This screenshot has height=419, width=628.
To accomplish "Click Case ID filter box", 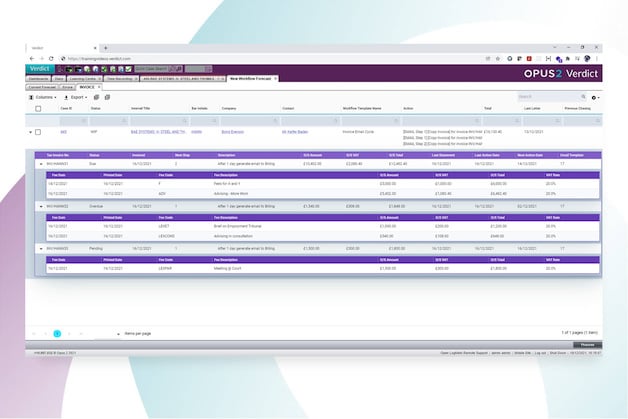I will (74, 121).
